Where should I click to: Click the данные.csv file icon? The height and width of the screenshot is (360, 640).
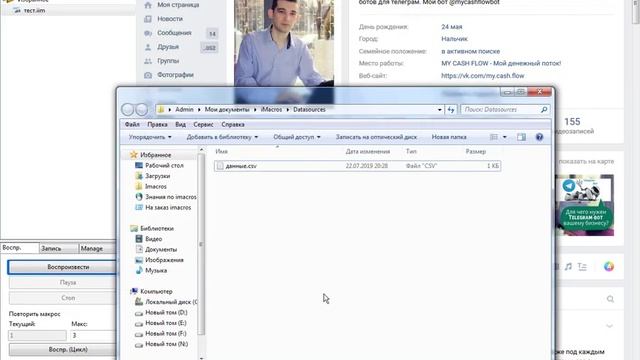220,166
